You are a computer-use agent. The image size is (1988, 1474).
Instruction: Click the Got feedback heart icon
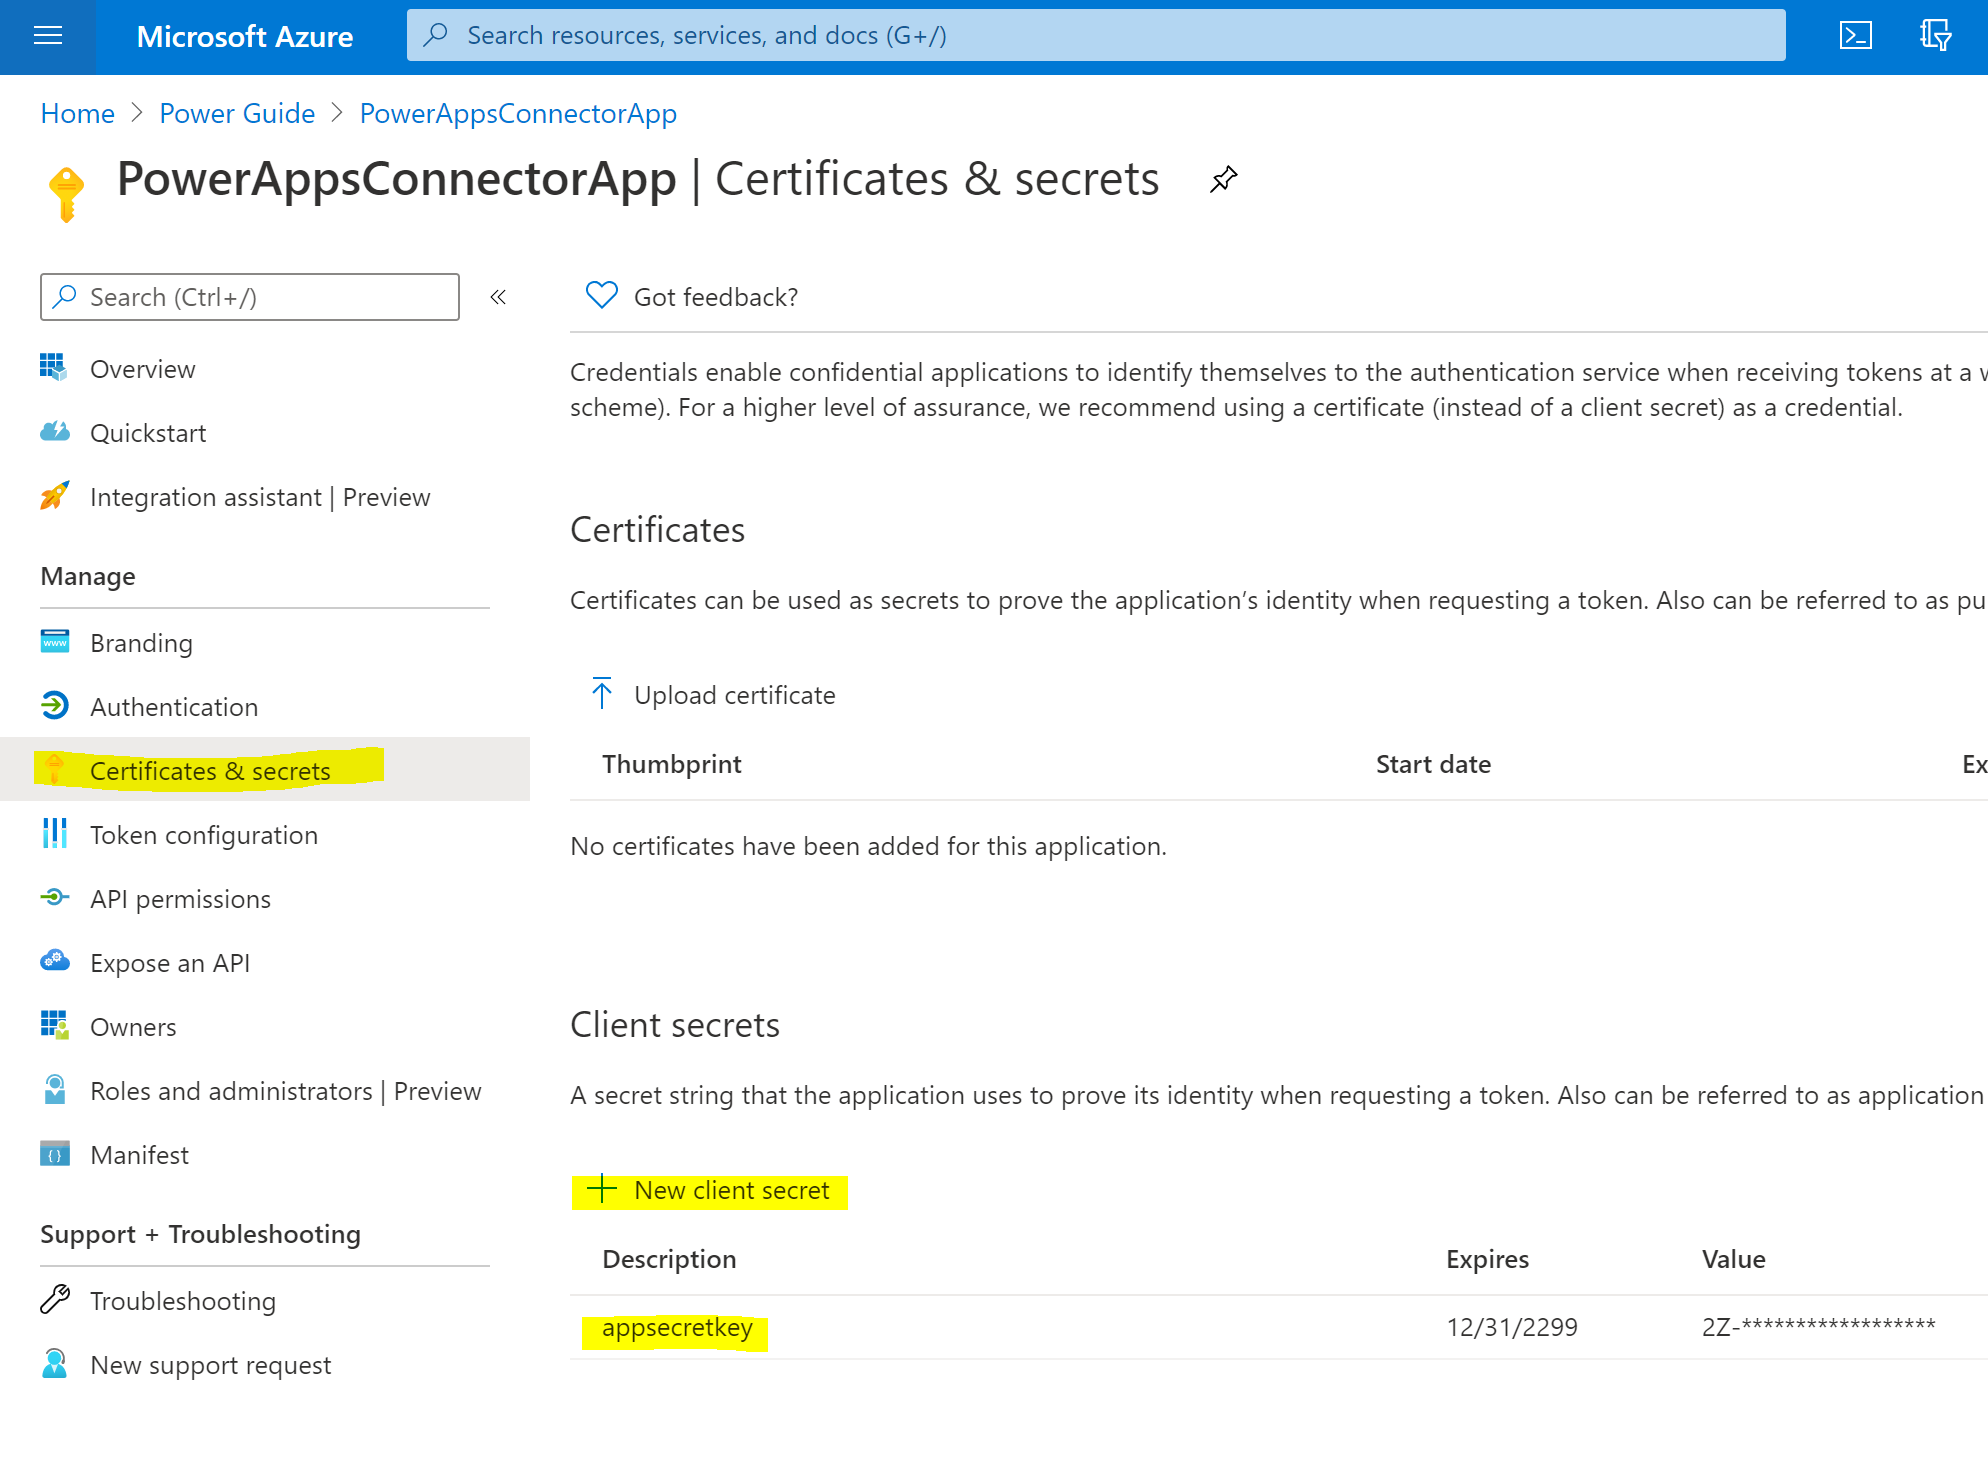pyautogui.click(x=601, y=296)
